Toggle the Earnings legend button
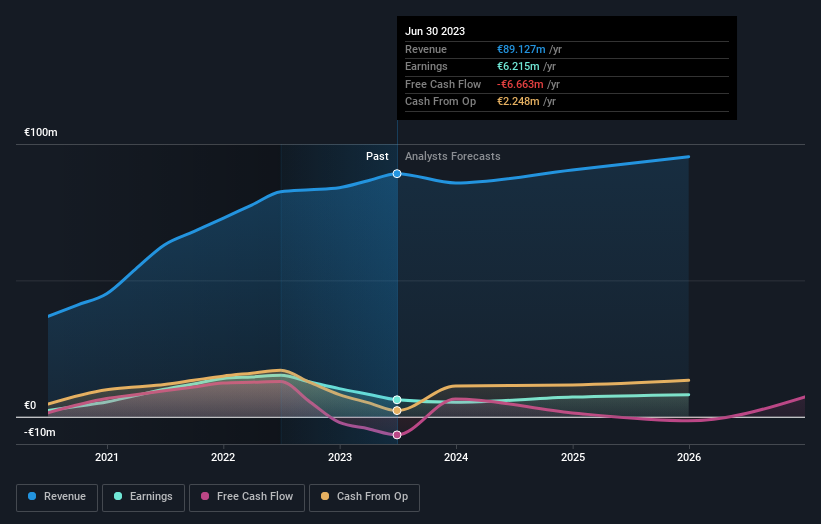821x524 pixels. (143, 497)
